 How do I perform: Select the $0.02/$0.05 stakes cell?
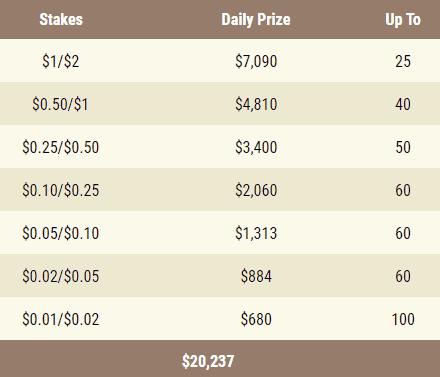click(x=61, y=276)
